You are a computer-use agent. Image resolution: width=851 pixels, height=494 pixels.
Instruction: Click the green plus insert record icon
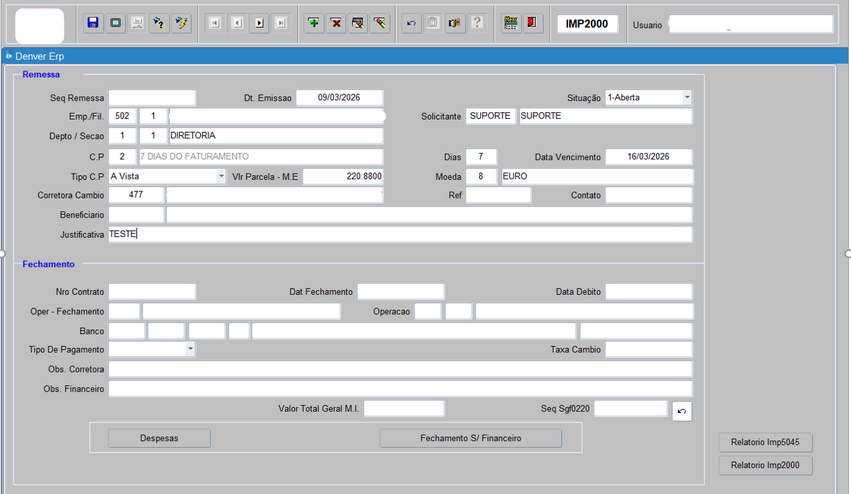click(x=314, y=23)
